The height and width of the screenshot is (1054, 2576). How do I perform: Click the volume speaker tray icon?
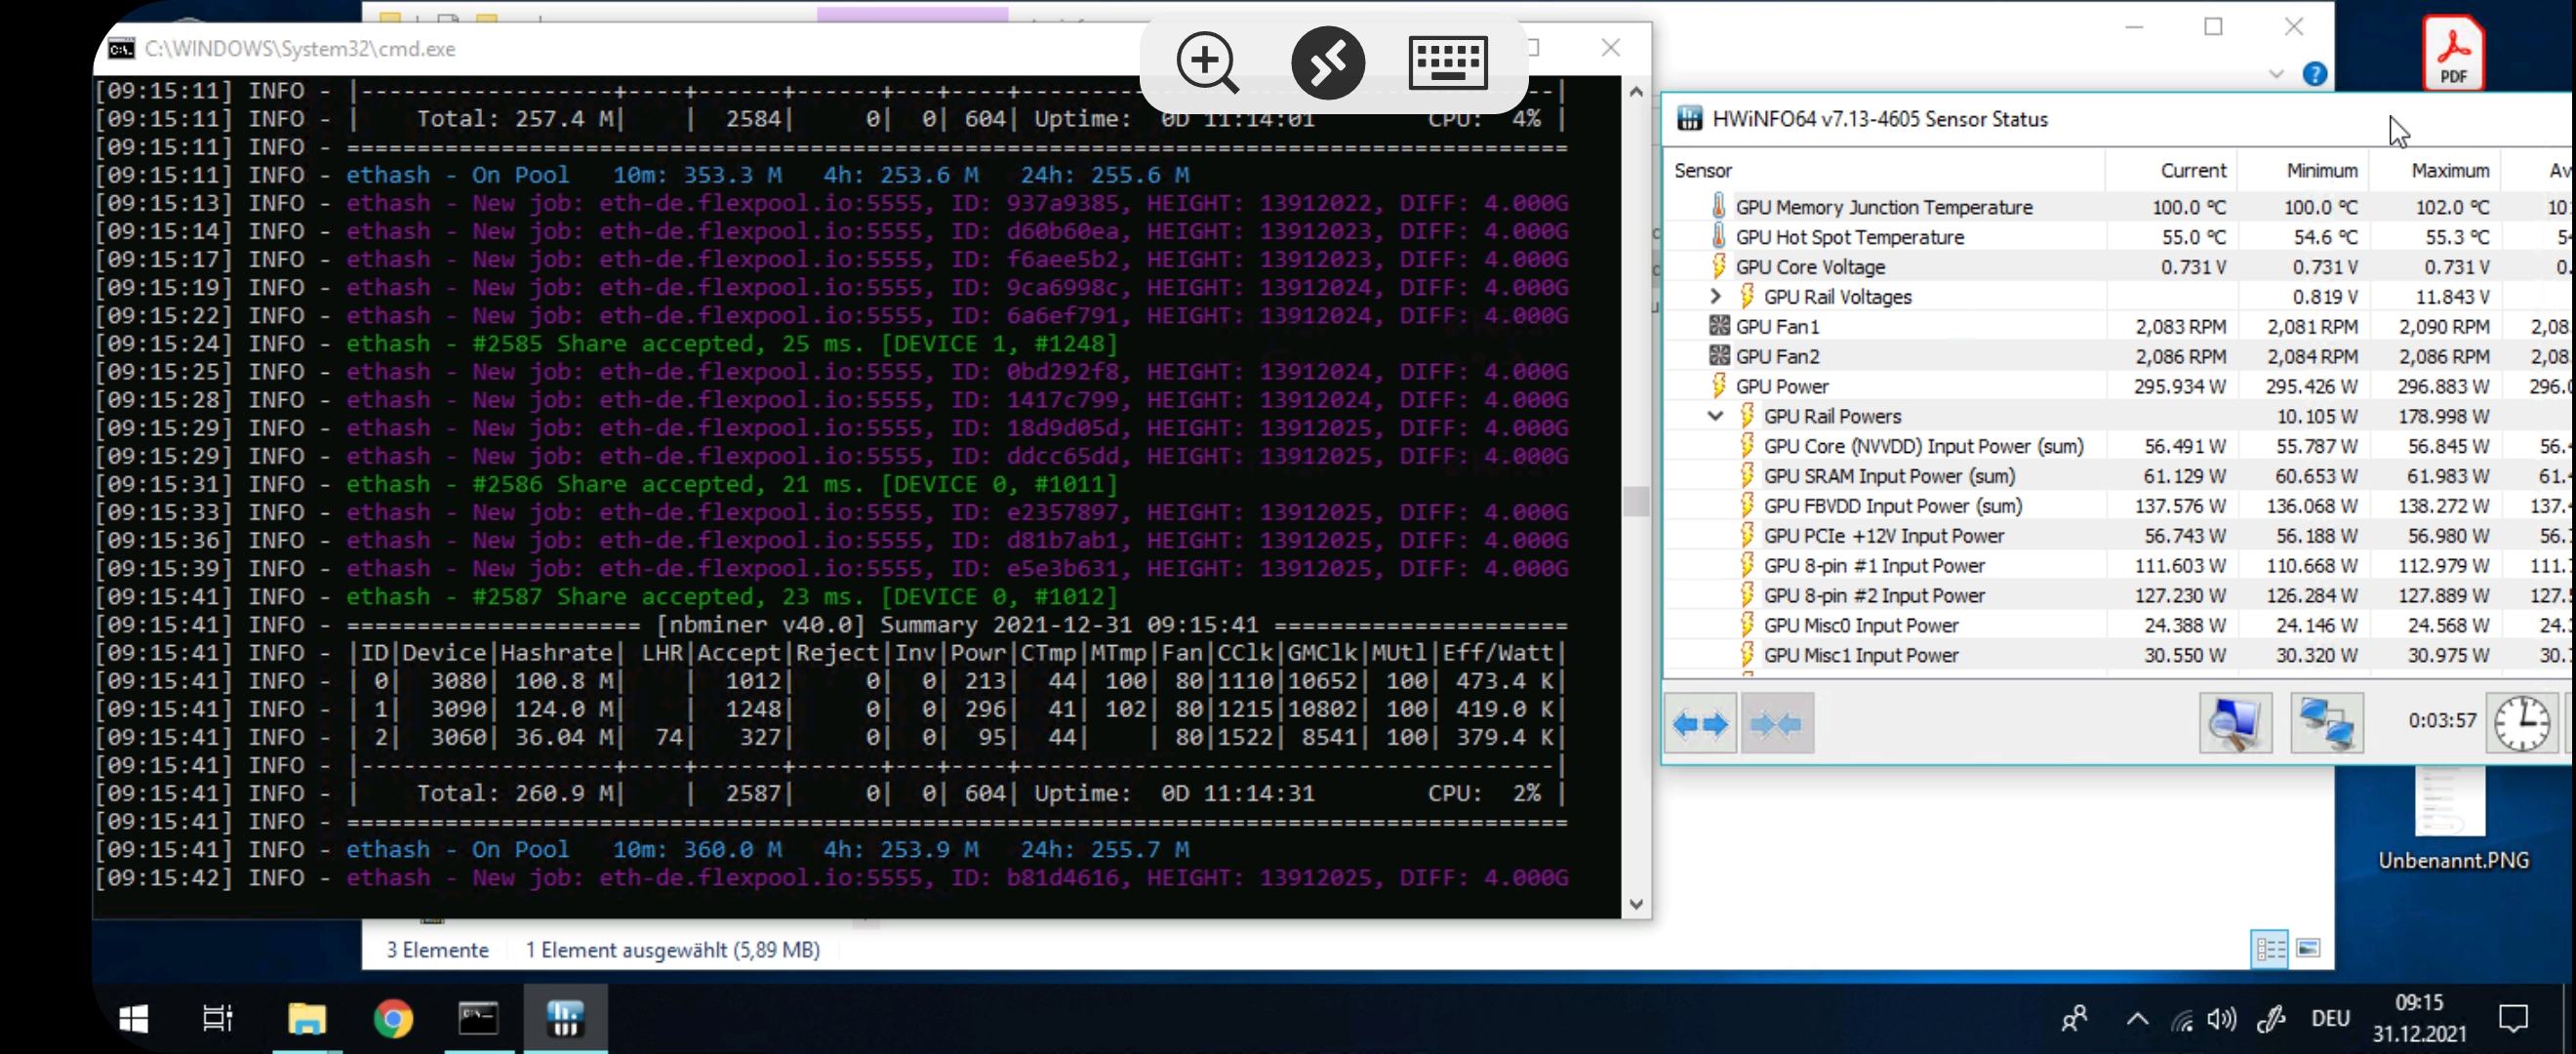pos(2221,1020)
